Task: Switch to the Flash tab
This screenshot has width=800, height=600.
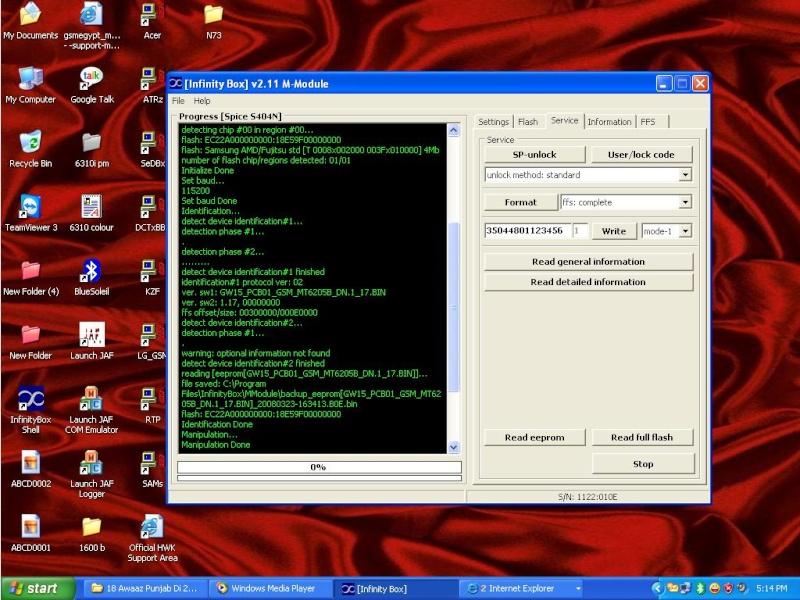Action: (528, 122)
